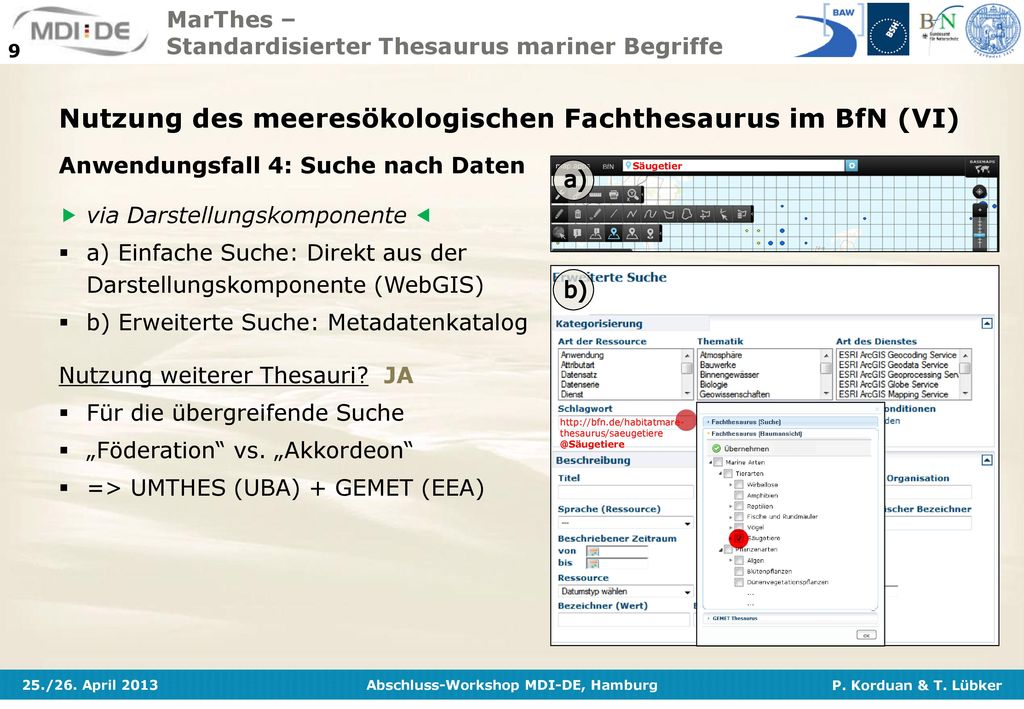This screenshot has width=1024, height=709.
Task: Select the pencil edit tool
Action: 560,213
